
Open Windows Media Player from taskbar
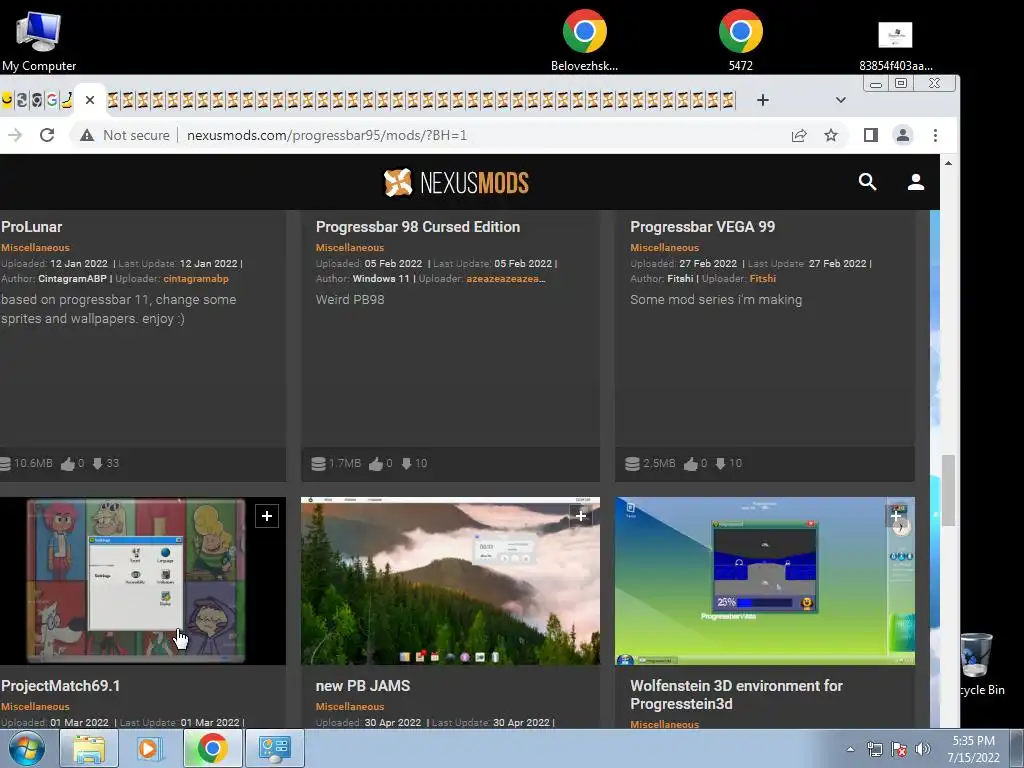click(150, 748)
